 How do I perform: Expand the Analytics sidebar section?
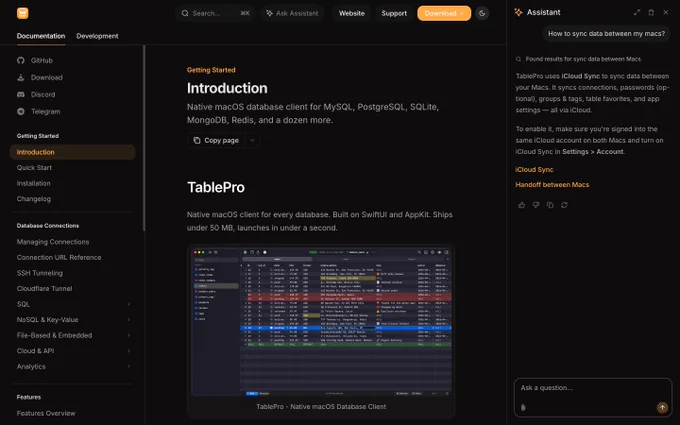[129, 366]
